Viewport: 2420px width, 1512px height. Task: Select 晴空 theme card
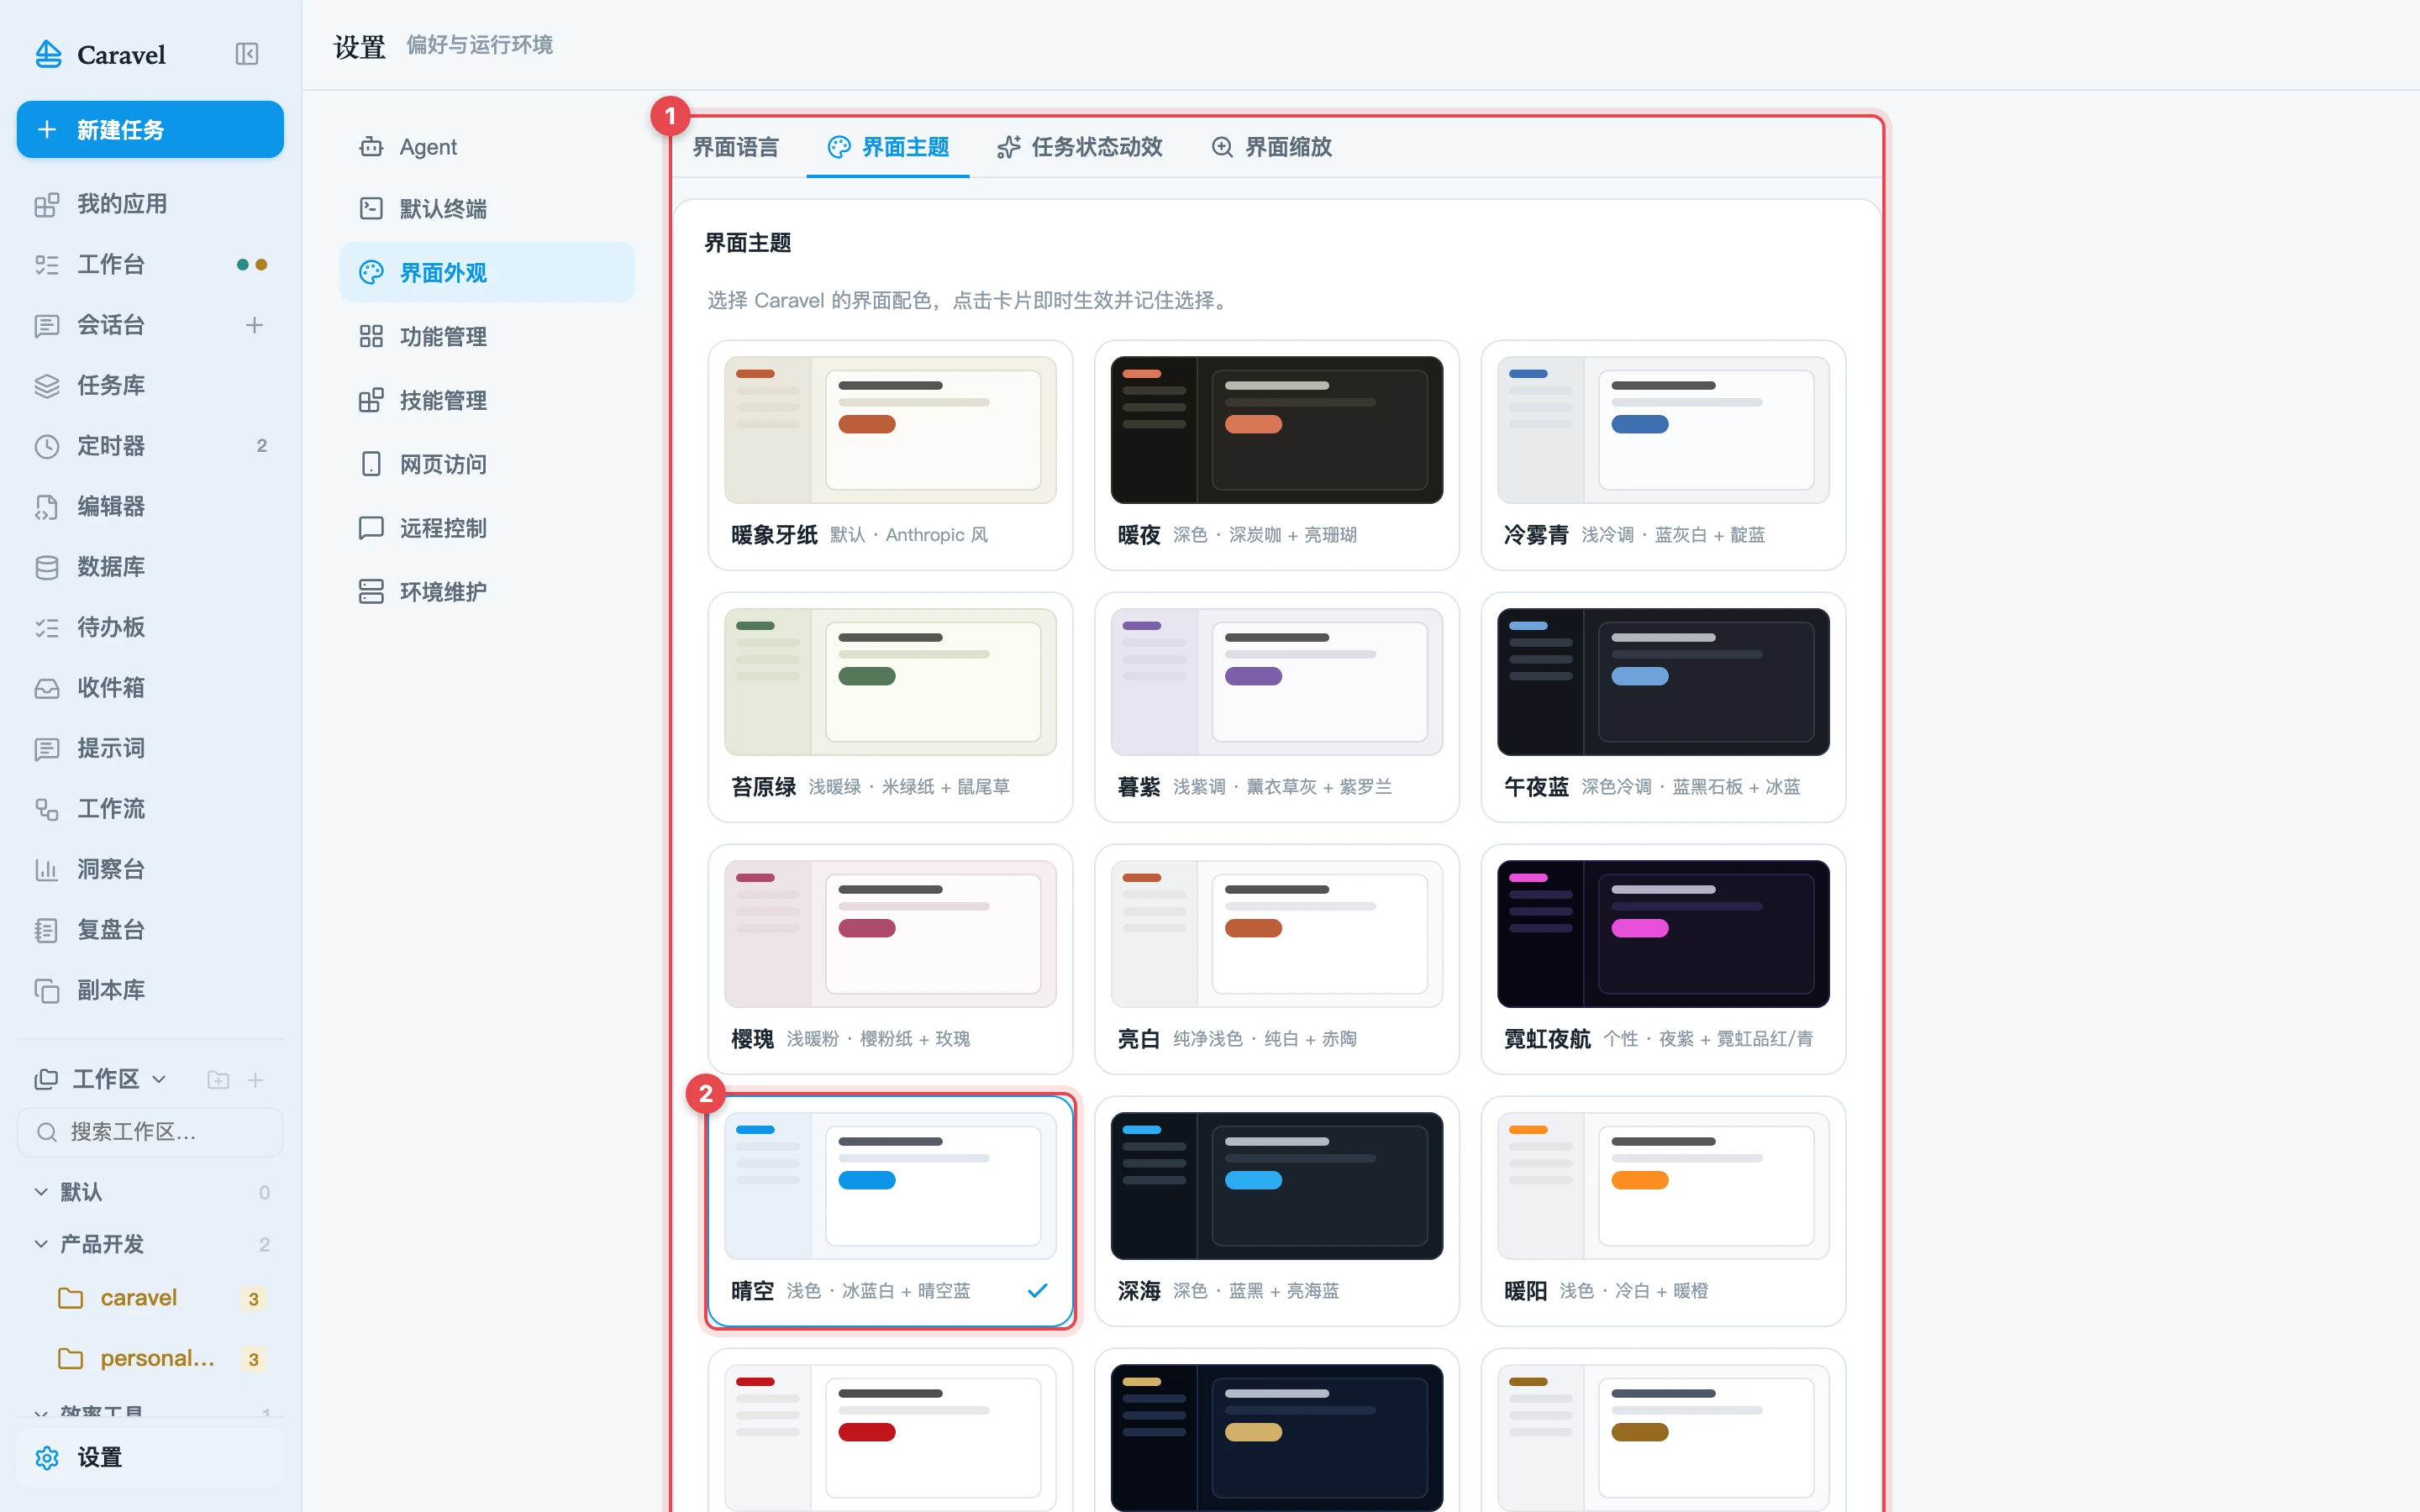[x=890, y=1212]
